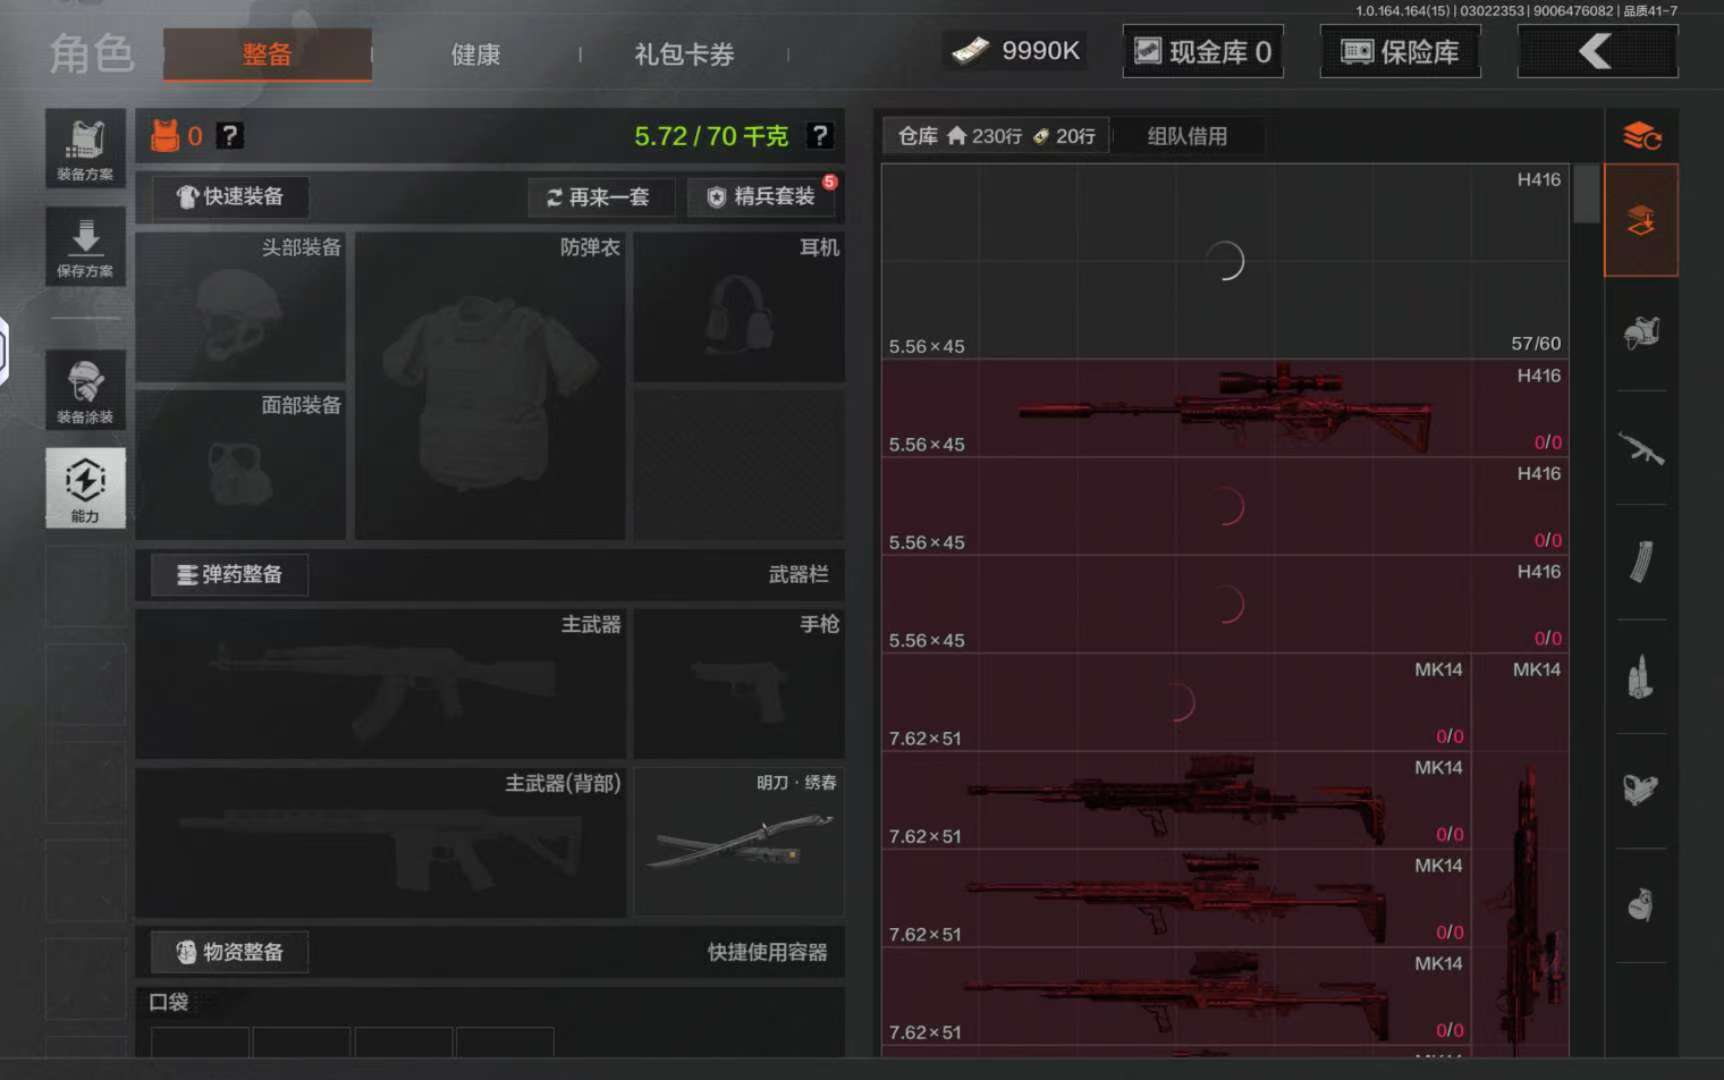1724x1080 pixels.
Task: Filter stash by rifle weapons icon
Action: pos(1641,449)
